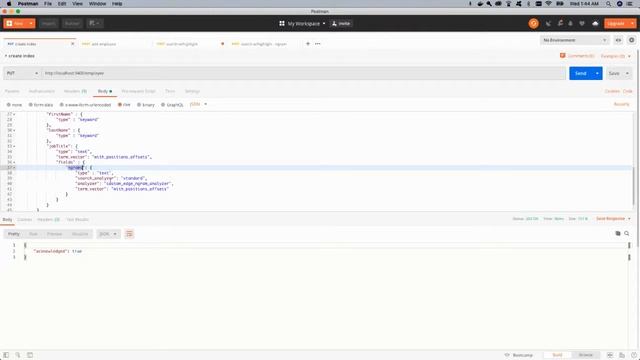Open environment quick look eye icon
The width and height of the screenshot is (640, 360).
pos(618,40)
